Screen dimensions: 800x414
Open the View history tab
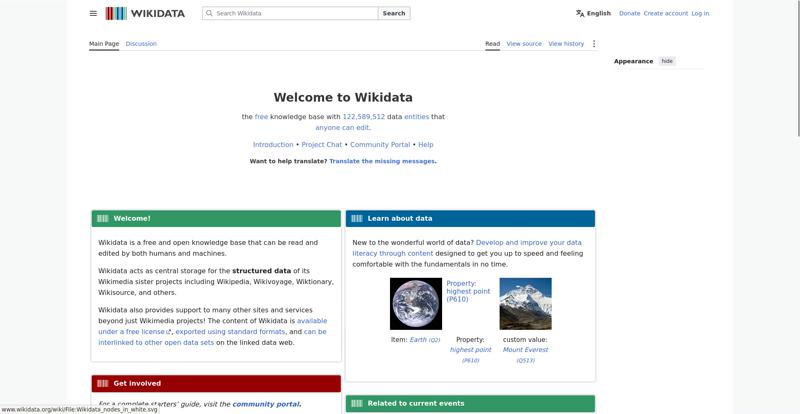pyautogui.click(x=566, y=44)
